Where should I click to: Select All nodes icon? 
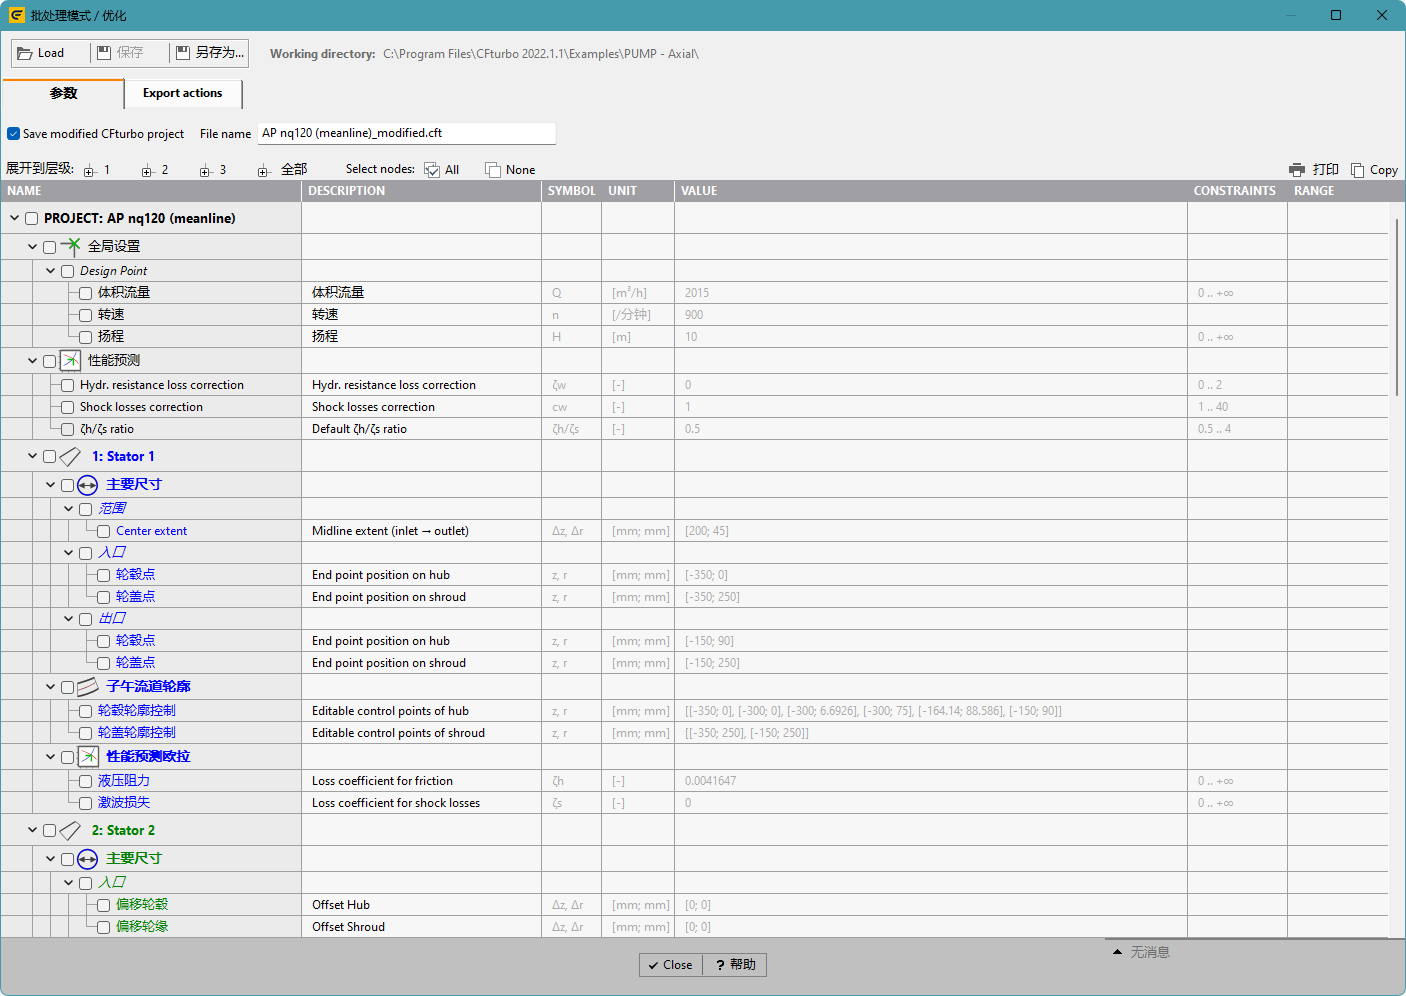coord(432,170)
